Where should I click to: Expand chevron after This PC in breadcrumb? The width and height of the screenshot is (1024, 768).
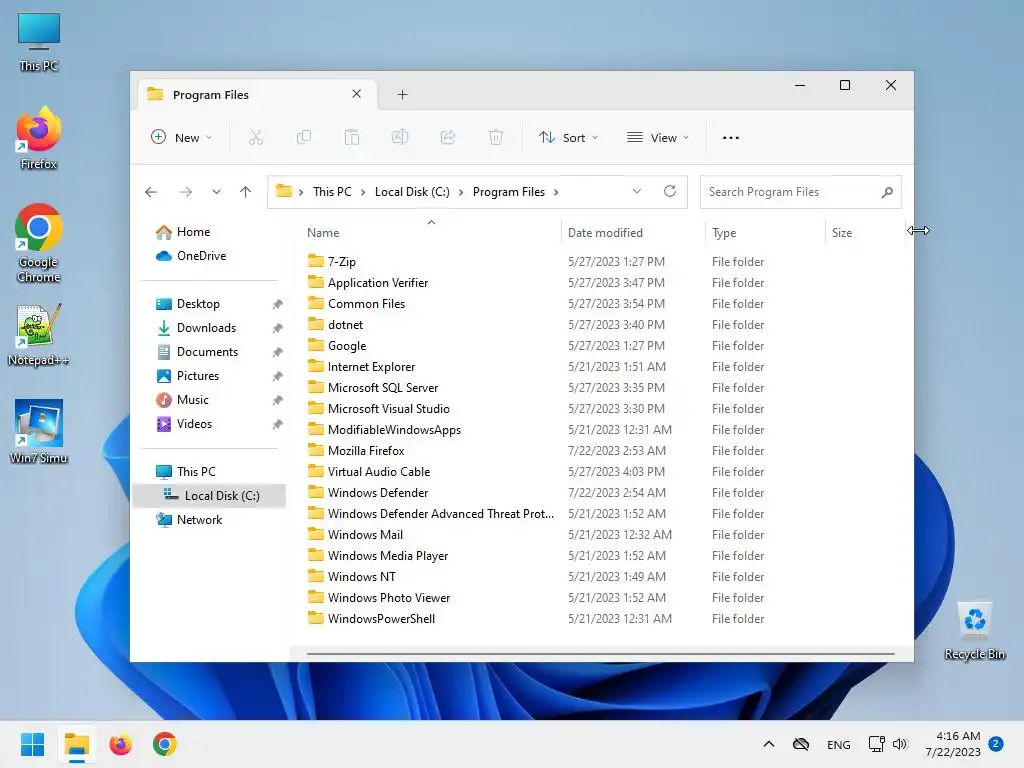pyautogui.click(x=363, y=192)
